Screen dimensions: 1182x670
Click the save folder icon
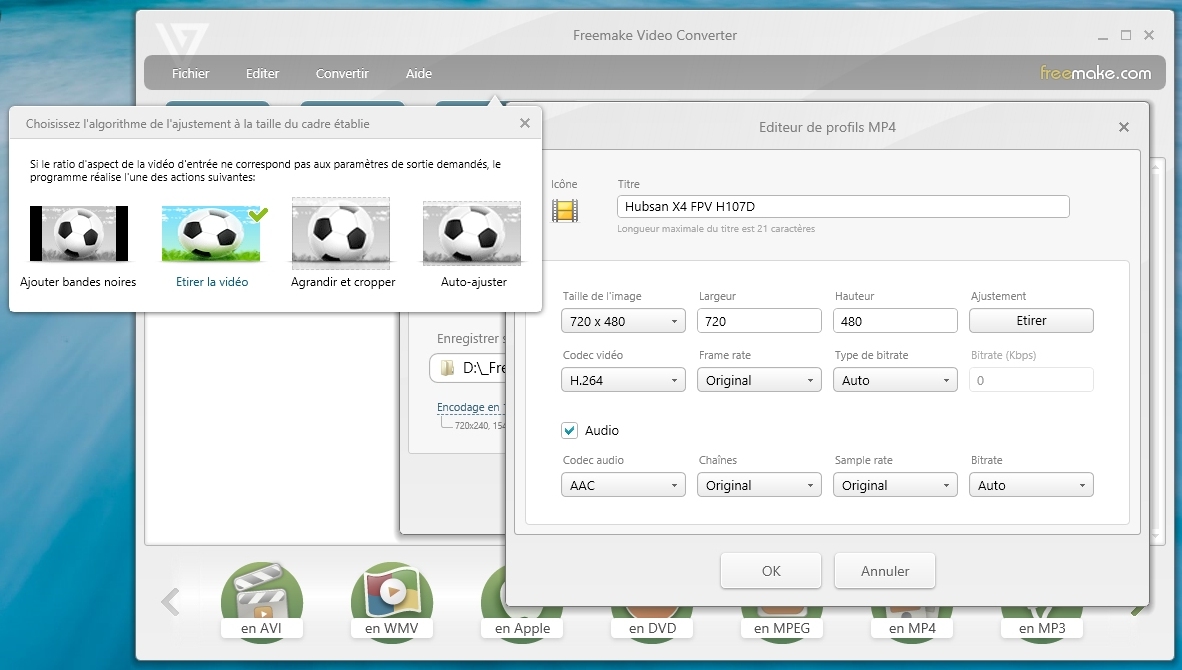pos(448,368)
